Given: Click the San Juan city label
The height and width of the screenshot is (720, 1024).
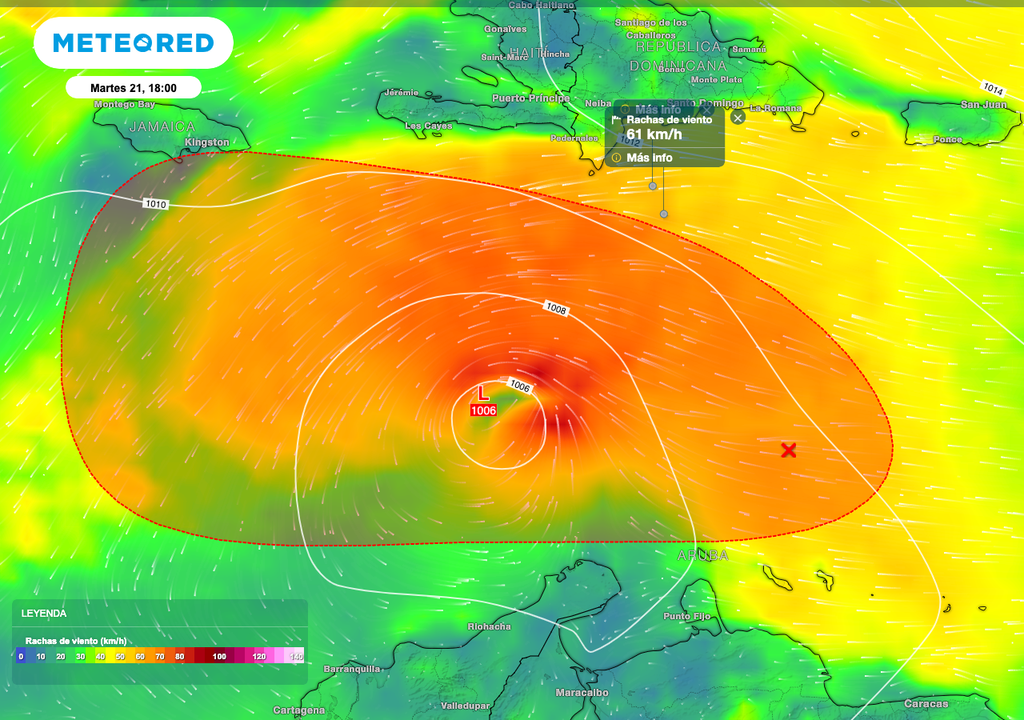Looking at the screenshot, I should tap(983, 104).
